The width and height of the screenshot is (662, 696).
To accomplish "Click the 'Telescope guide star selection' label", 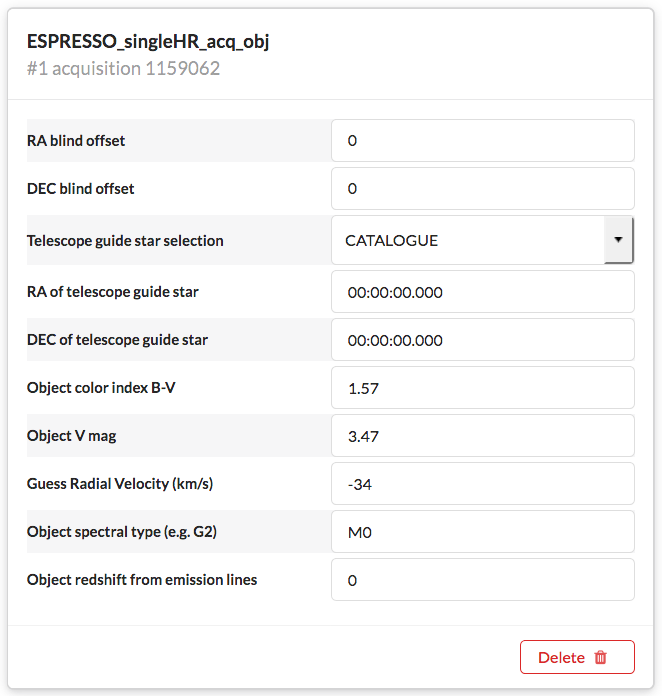I will (x=125, y=240).
